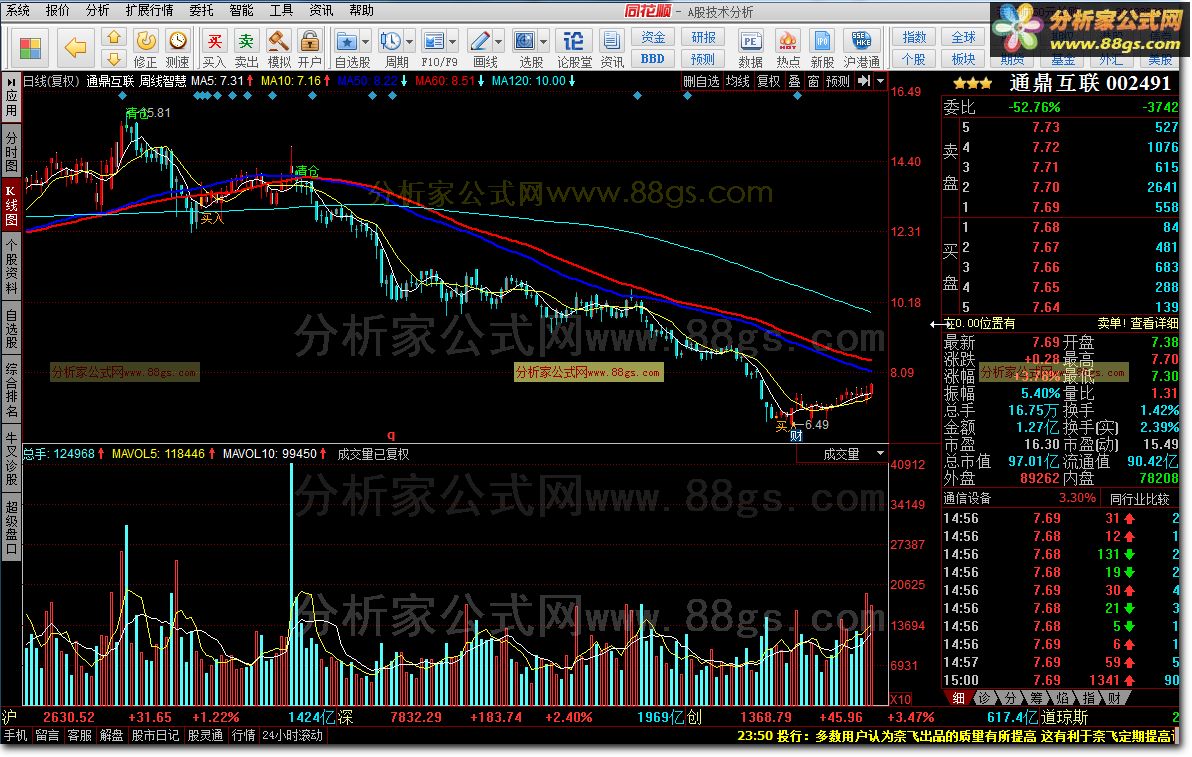The width and height of the screenshot is (1192, 757).
Task: Open the 成交量 indicator dropdown
Action: point(880,454)
